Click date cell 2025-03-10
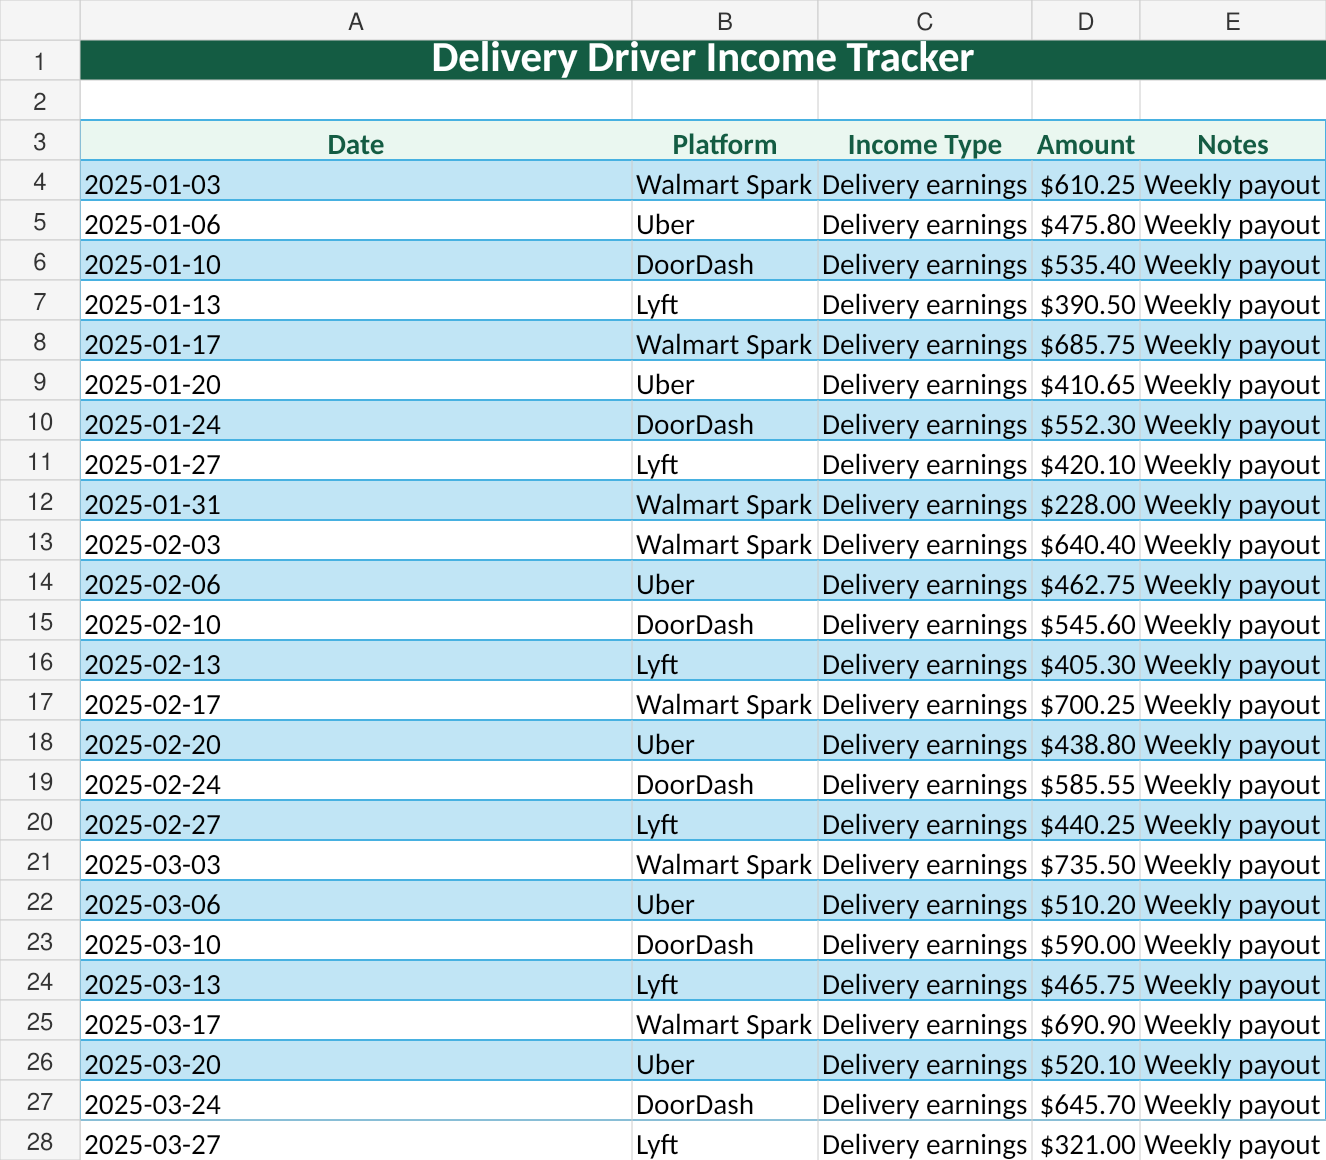Viewport: 1326px width, 1160px height. pos(356,941)
